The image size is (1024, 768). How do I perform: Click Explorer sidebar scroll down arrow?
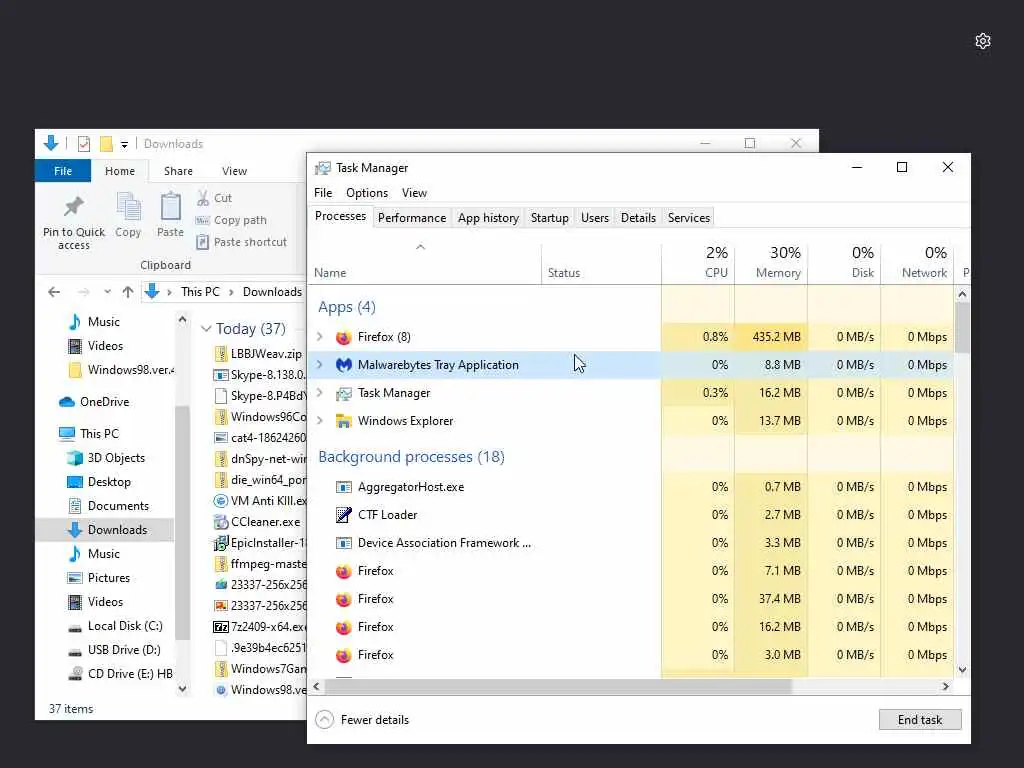point(182,689)
